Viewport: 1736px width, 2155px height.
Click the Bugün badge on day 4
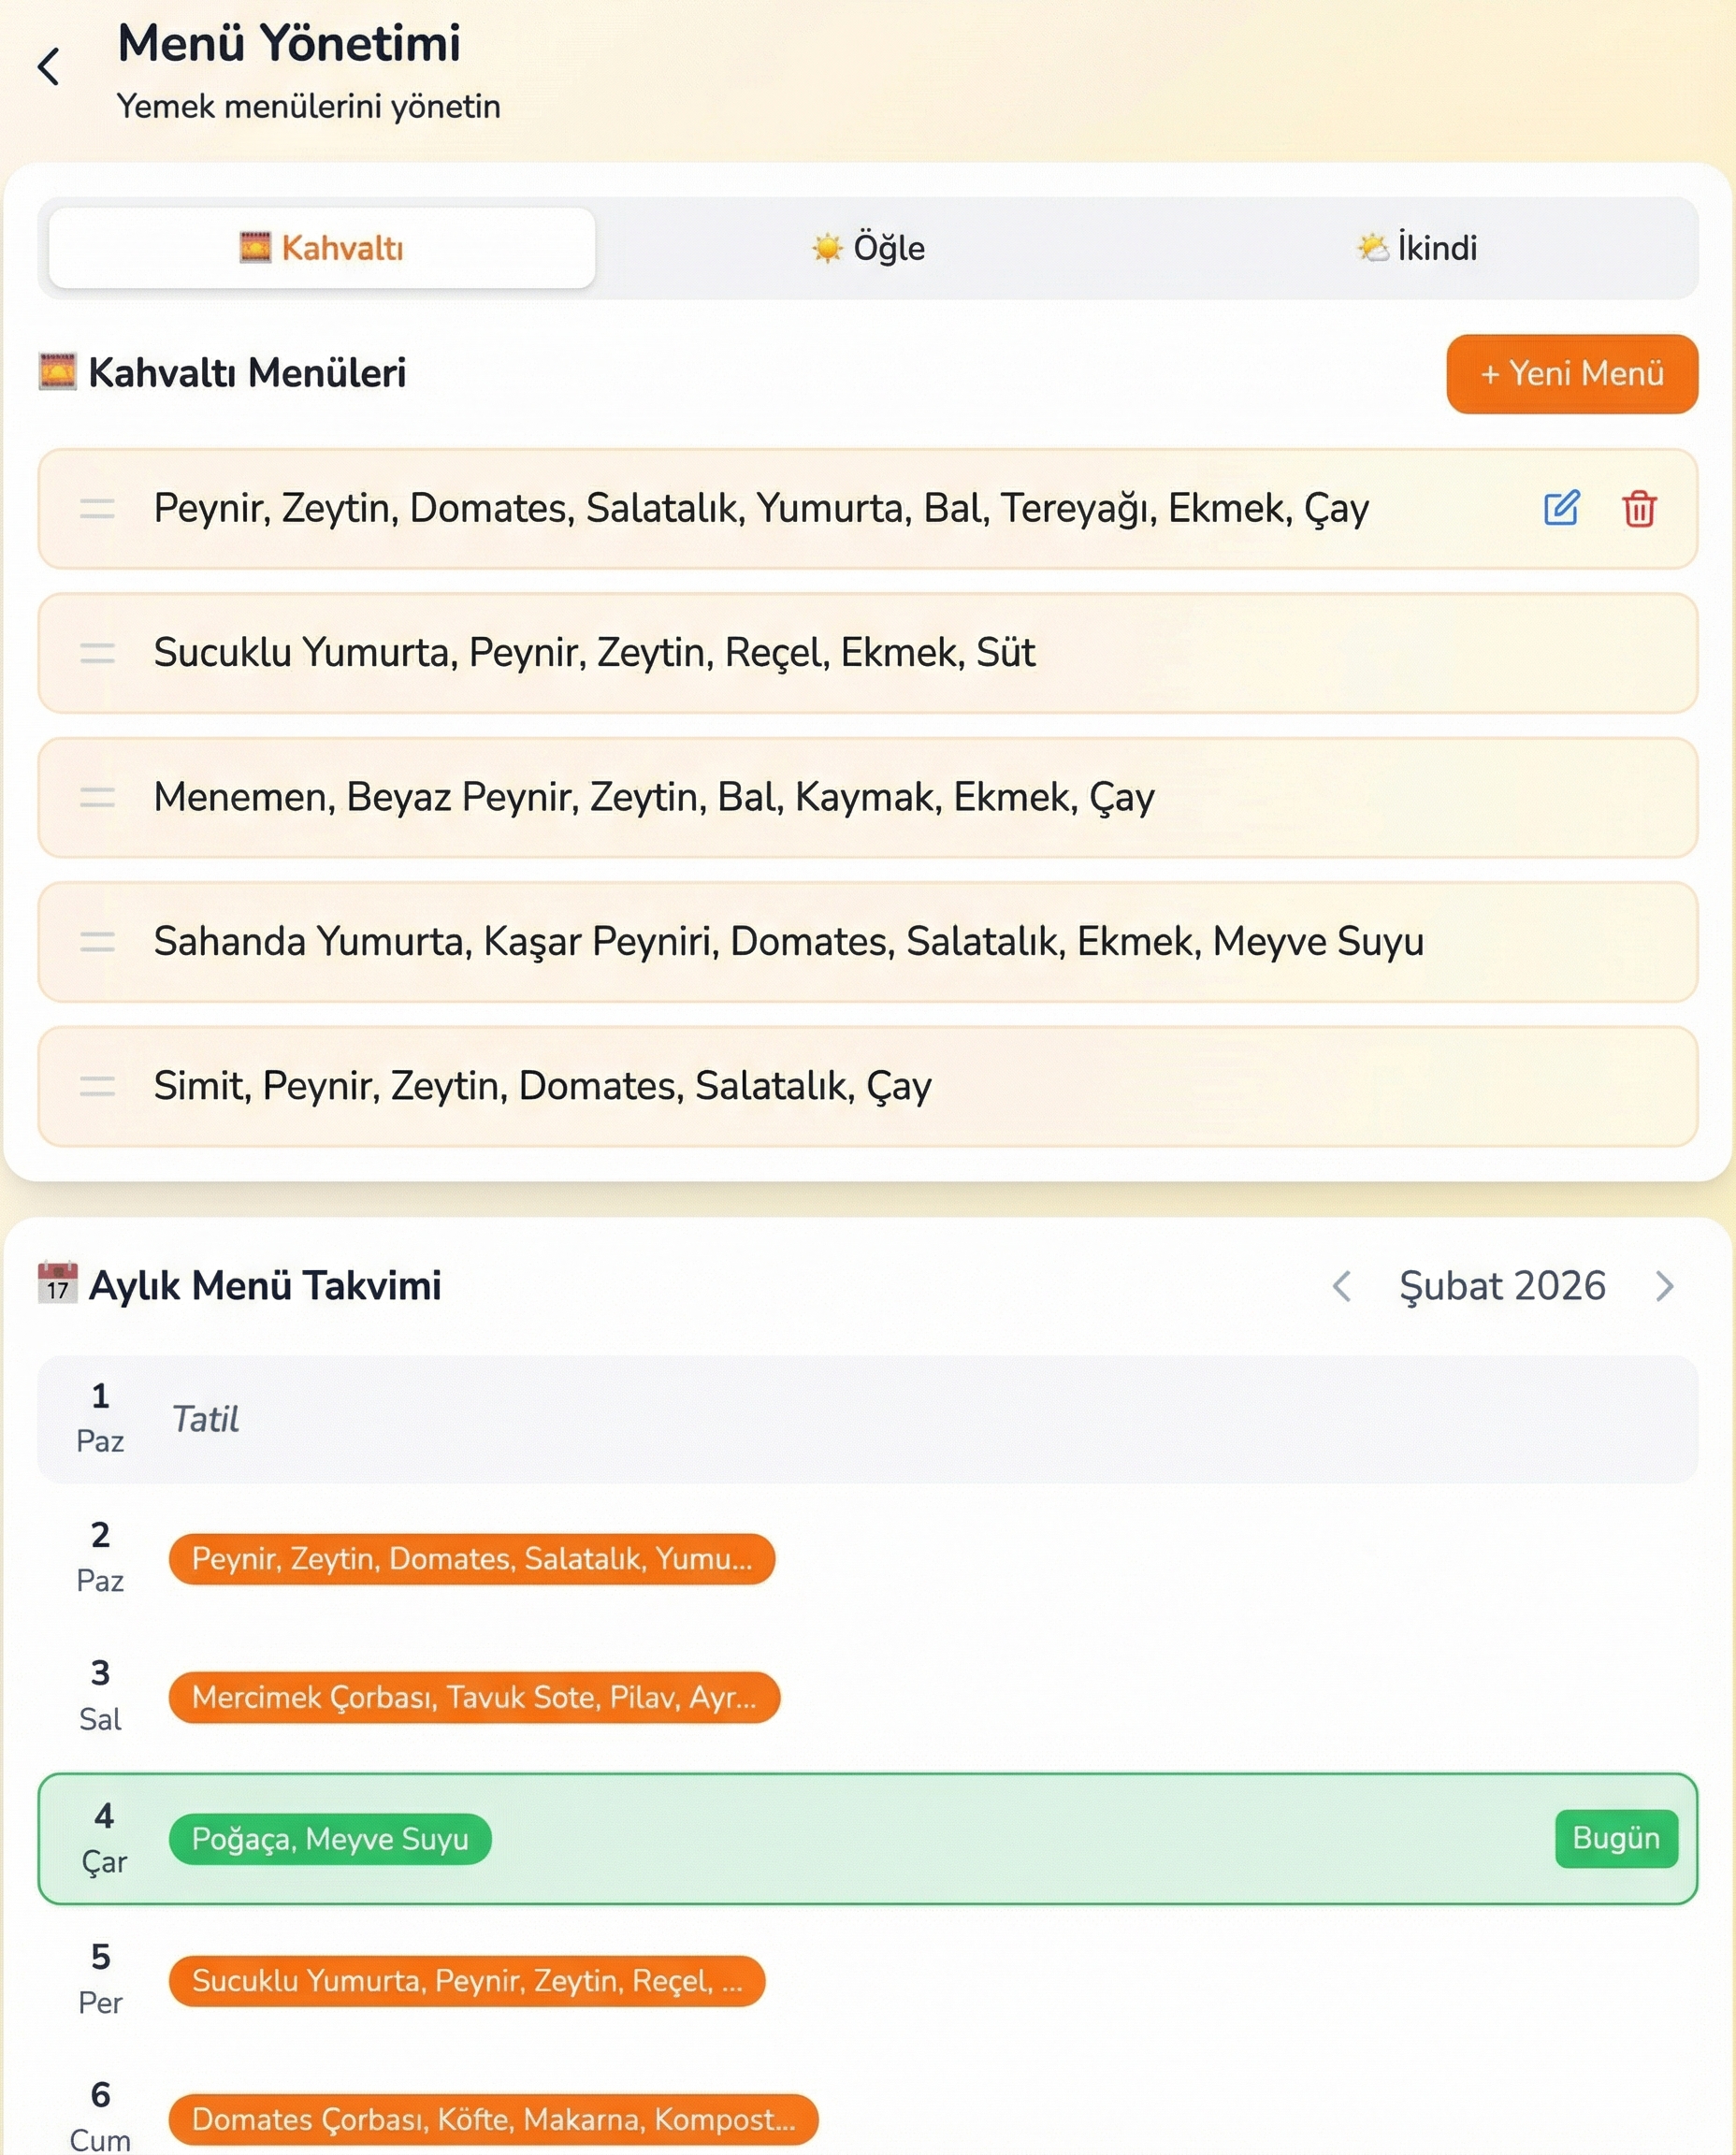pos(1615,1838)
